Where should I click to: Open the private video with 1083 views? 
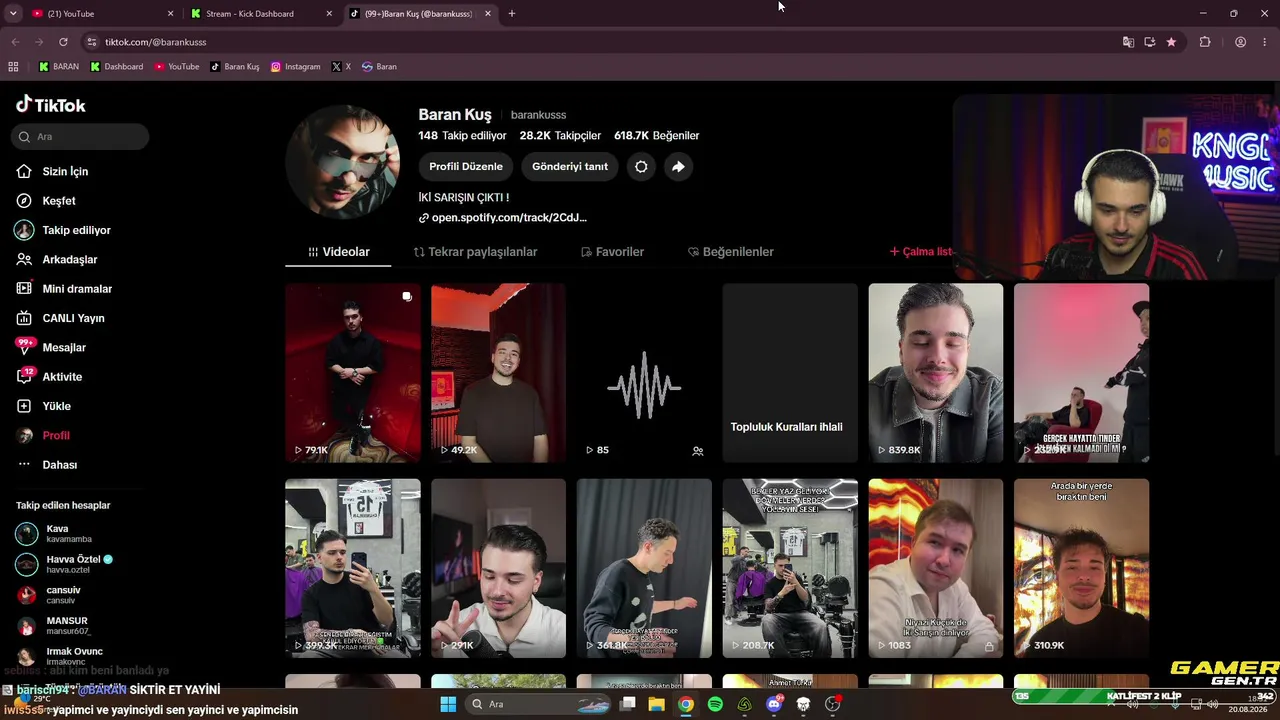tap(936, 568)
